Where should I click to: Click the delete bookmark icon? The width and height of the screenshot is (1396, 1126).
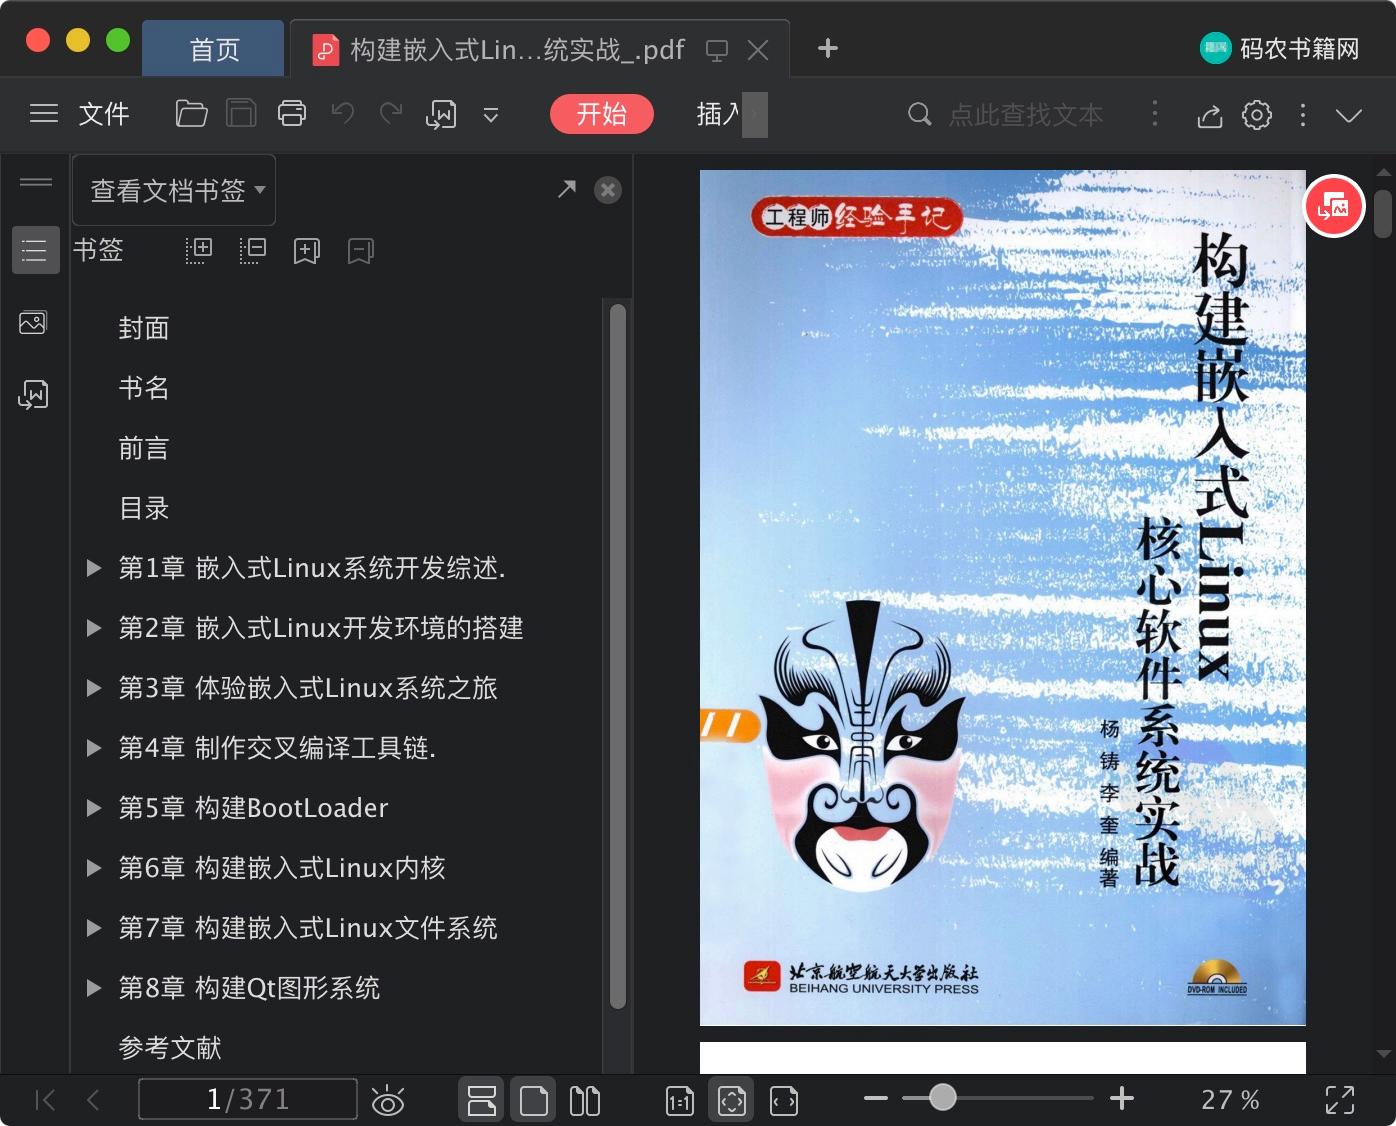click(361, 251)
